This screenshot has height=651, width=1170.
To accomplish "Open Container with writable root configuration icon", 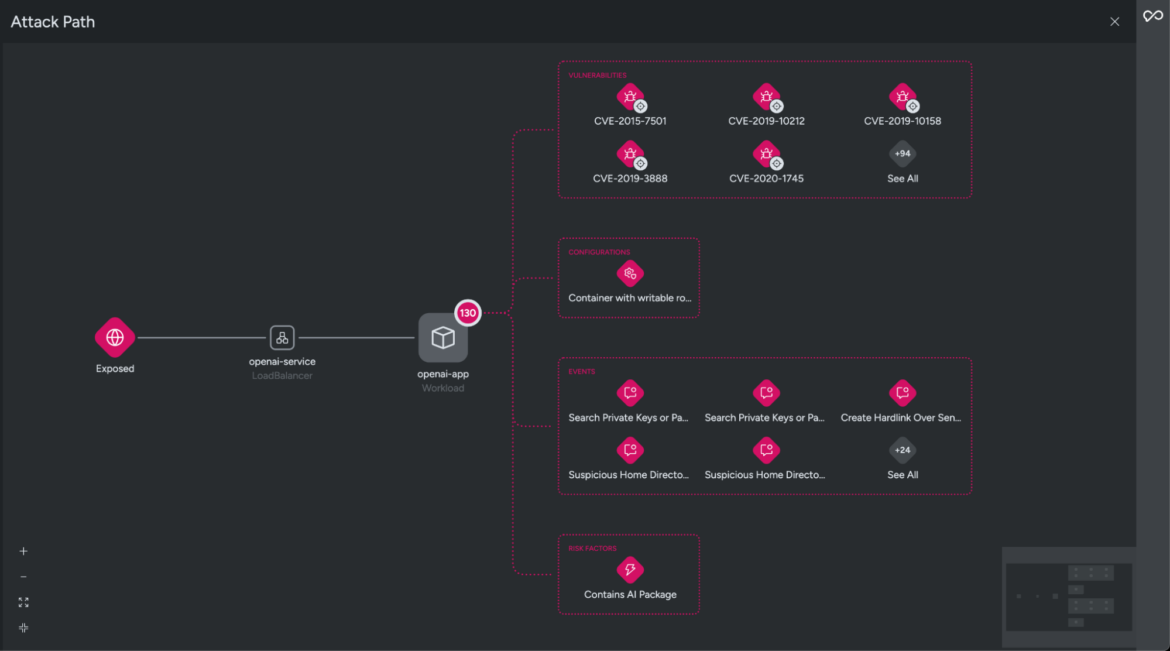I will (631, 273).
